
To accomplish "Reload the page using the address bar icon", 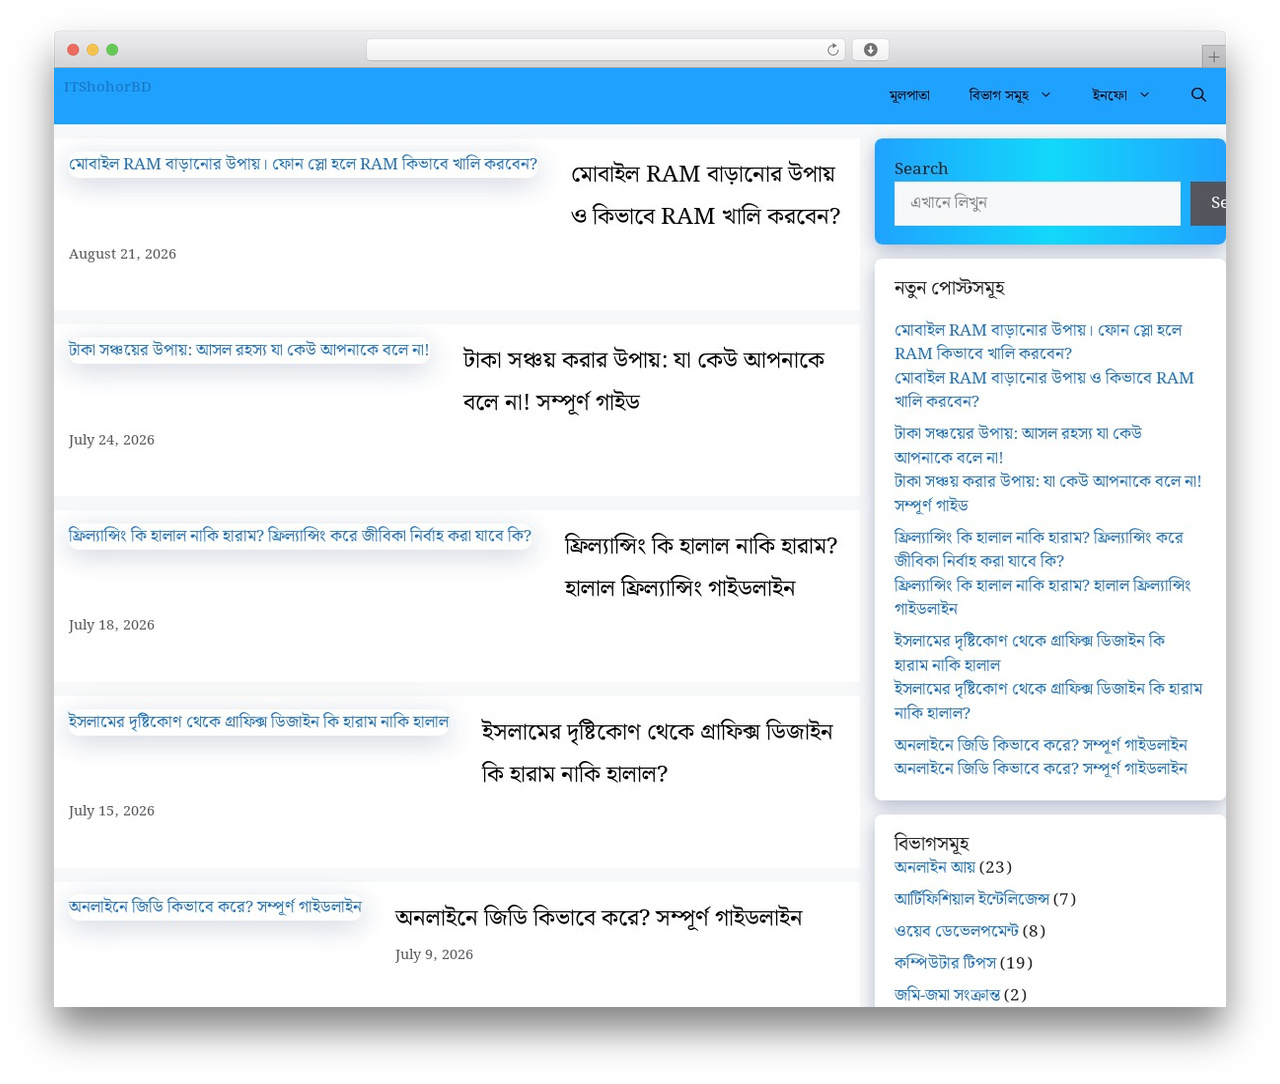I will click(832, 50).
